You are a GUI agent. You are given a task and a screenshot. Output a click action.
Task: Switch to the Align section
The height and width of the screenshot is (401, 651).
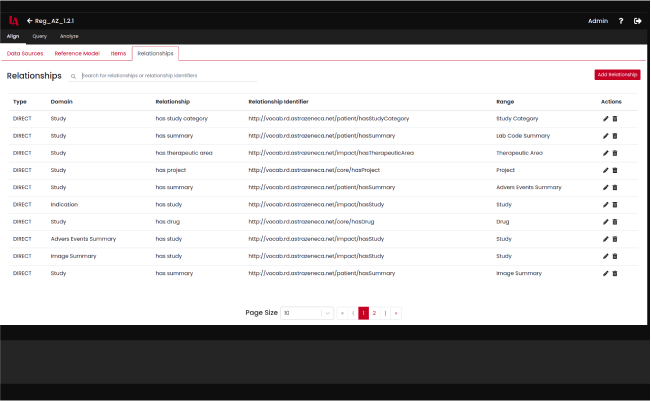point(13,36)
